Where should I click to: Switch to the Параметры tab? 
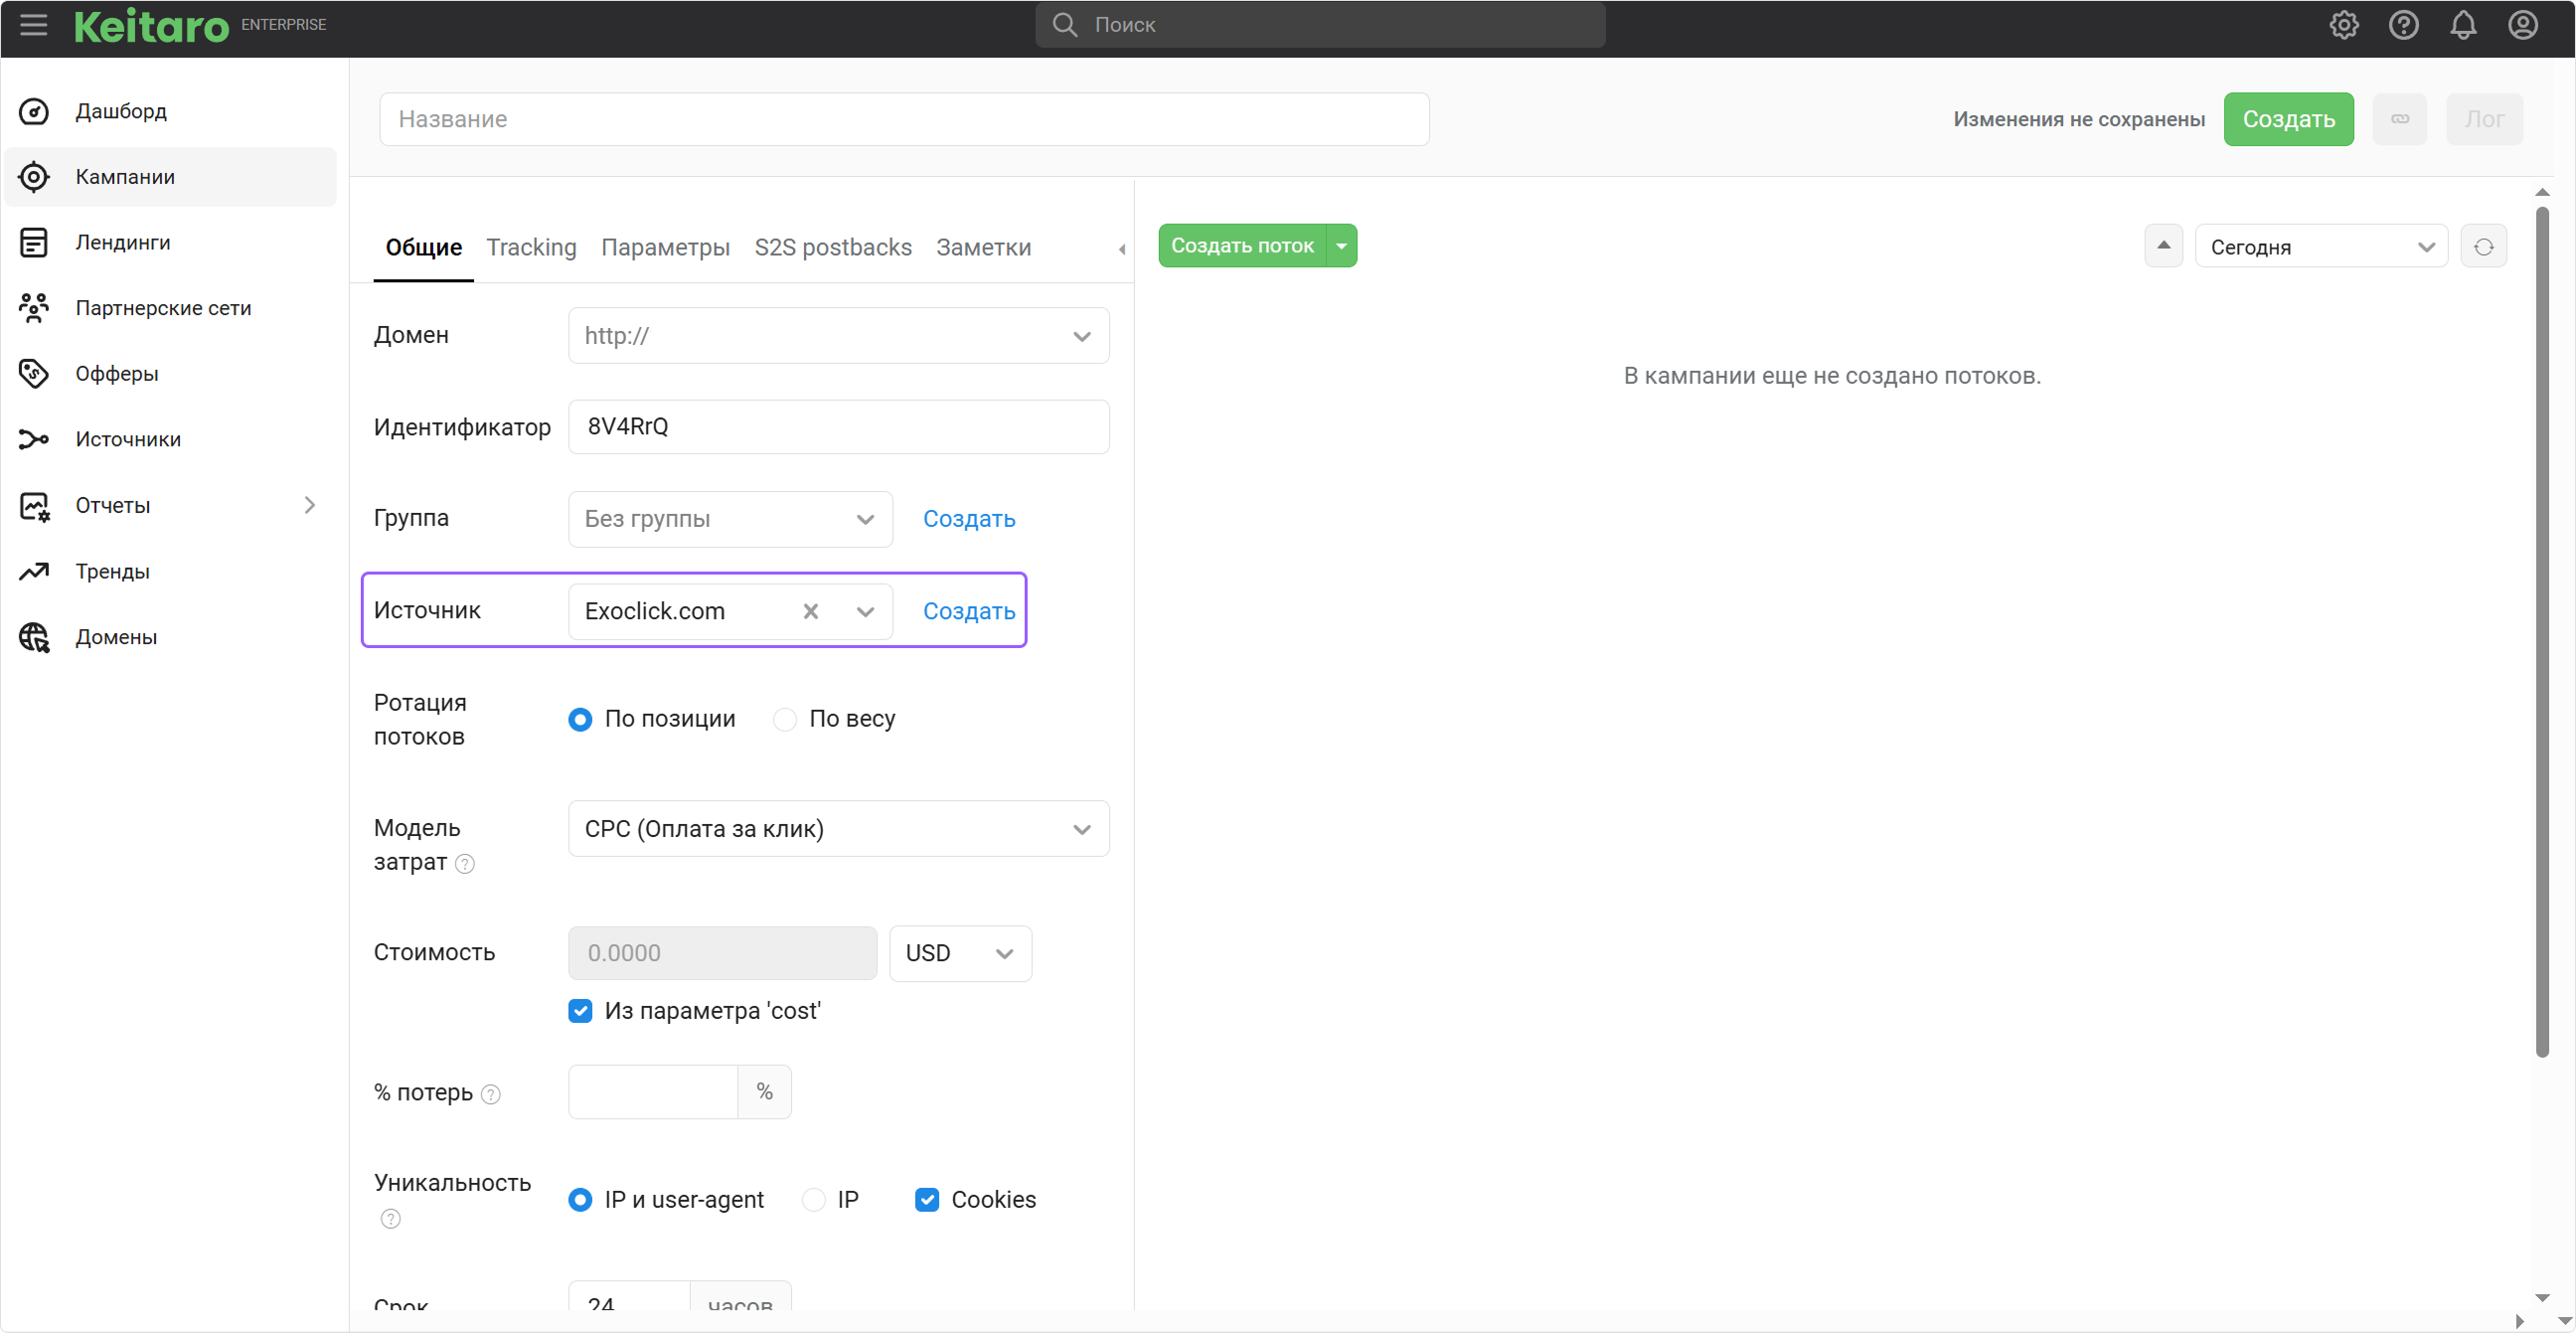click(x=665, y=247)
